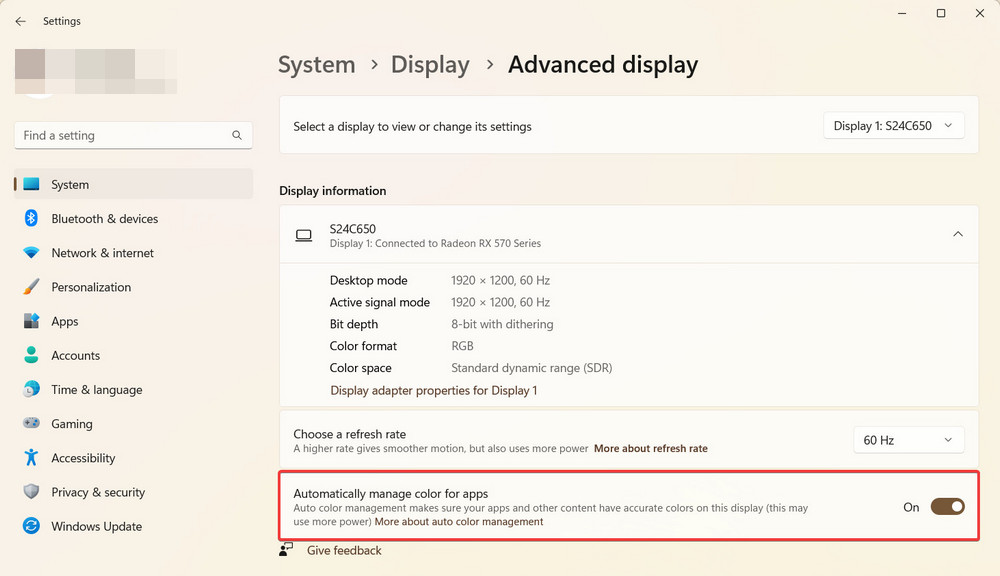Open Bluetooth & devices settings icon
Viewport: 1000px width, 576px height.
pyautogui.click(x=31, y=219)
